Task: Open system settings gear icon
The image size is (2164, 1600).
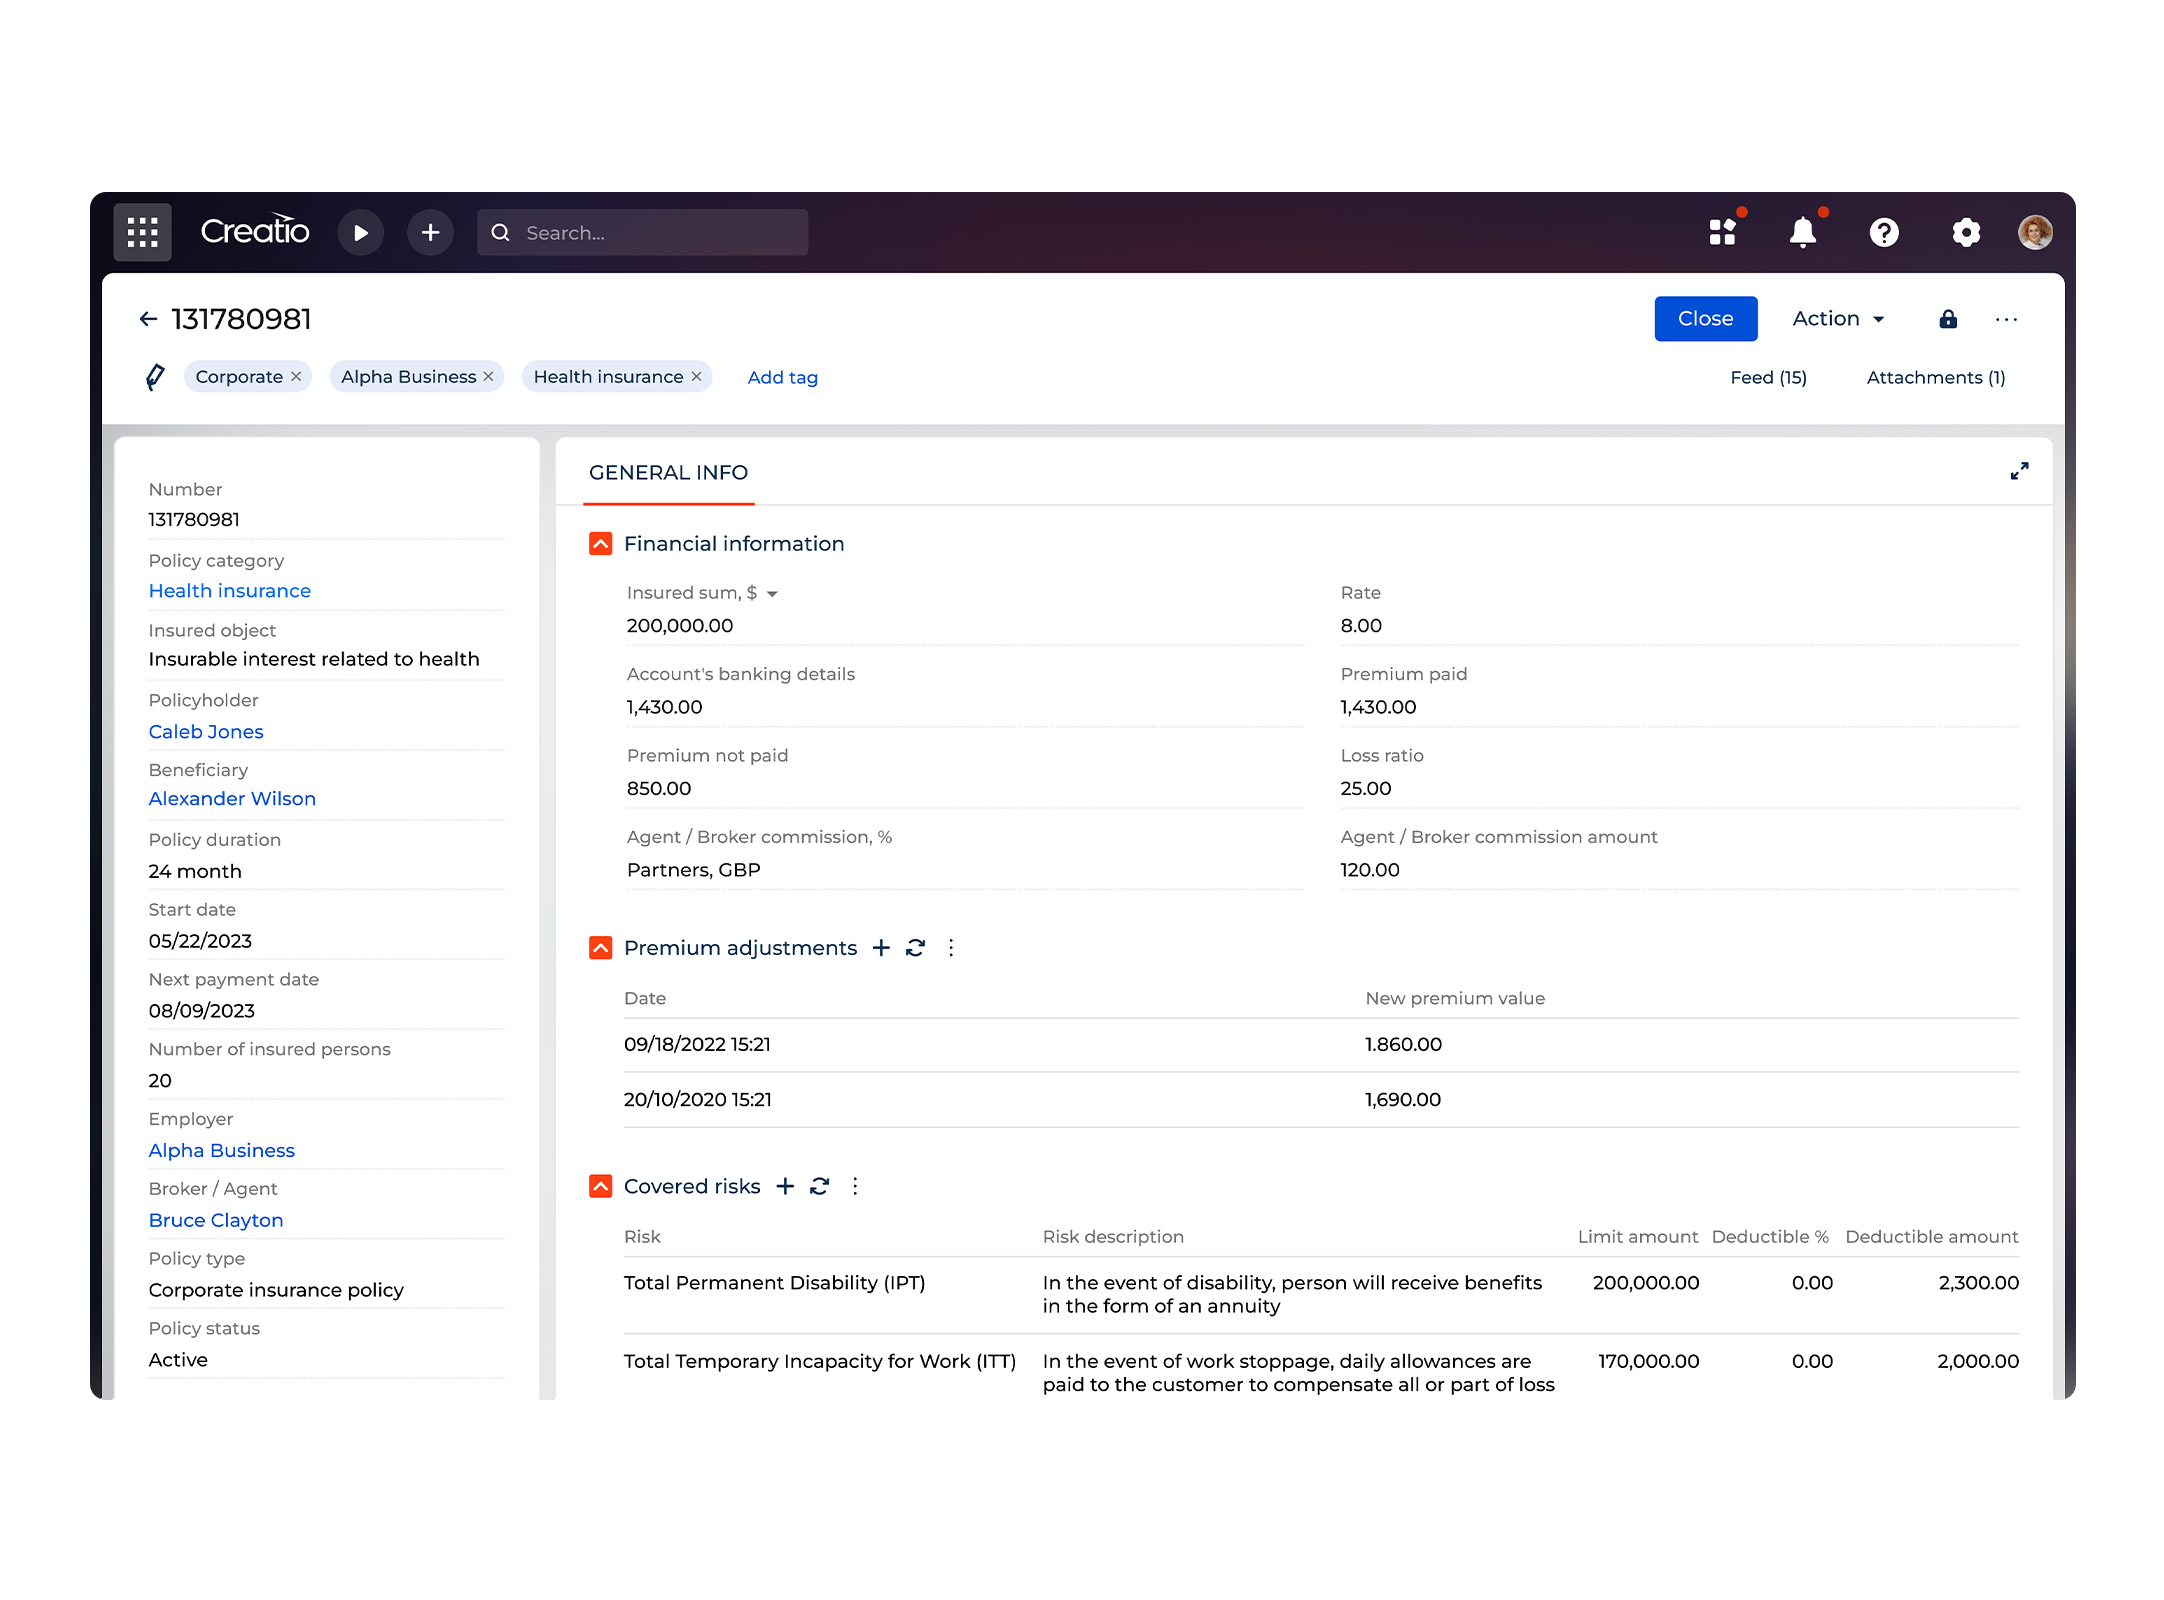Action: [x=1965, y=232]
